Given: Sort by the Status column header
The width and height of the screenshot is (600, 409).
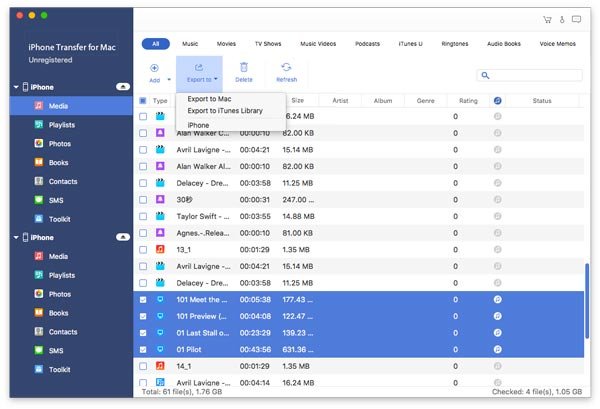Looking at the screenshot, I should coord(542,101).
